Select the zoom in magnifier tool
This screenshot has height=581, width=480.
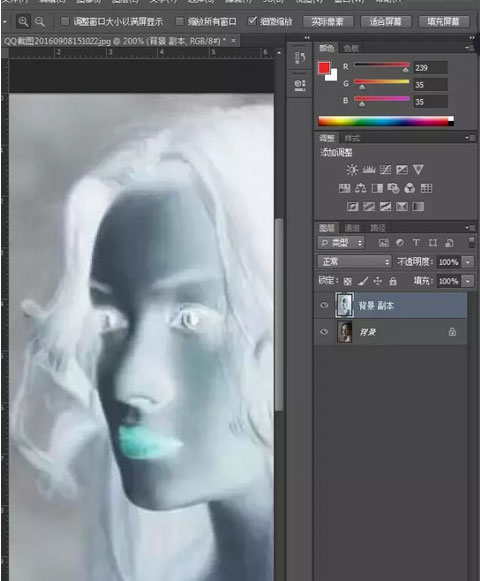click(x=23, y=21)
